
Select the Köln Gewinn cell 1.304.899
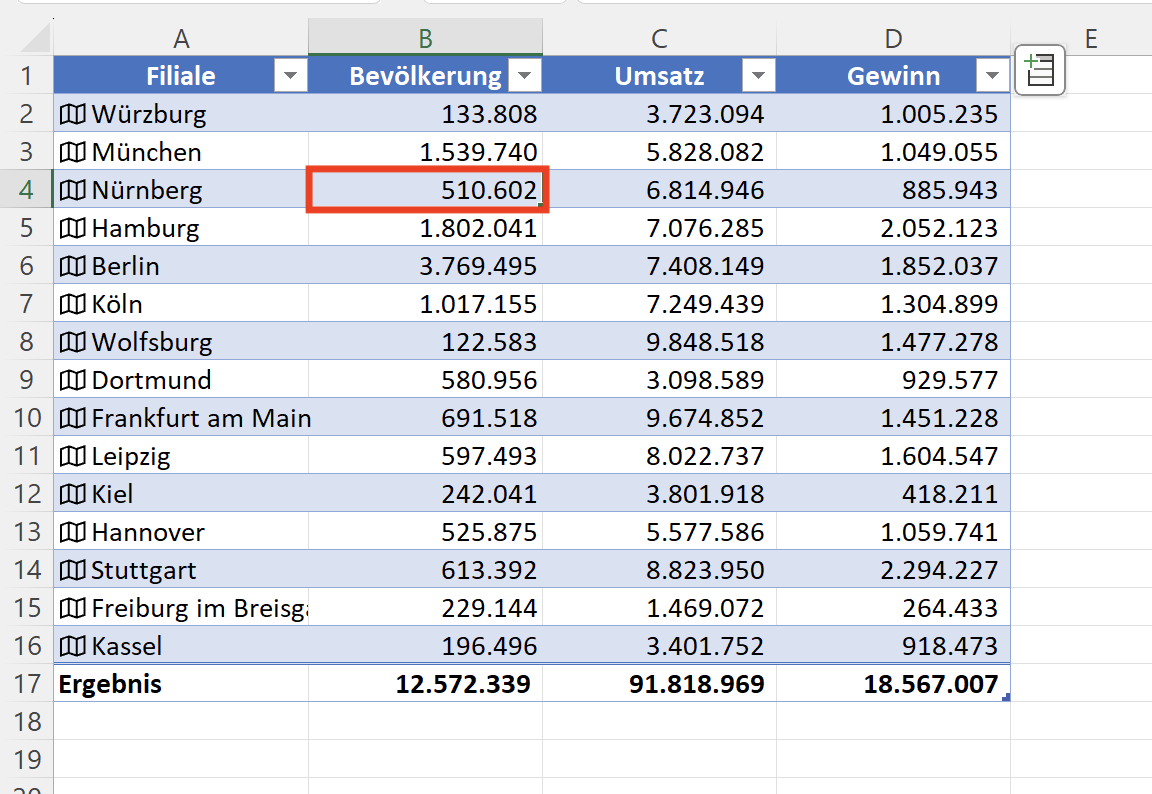point(893,304)
